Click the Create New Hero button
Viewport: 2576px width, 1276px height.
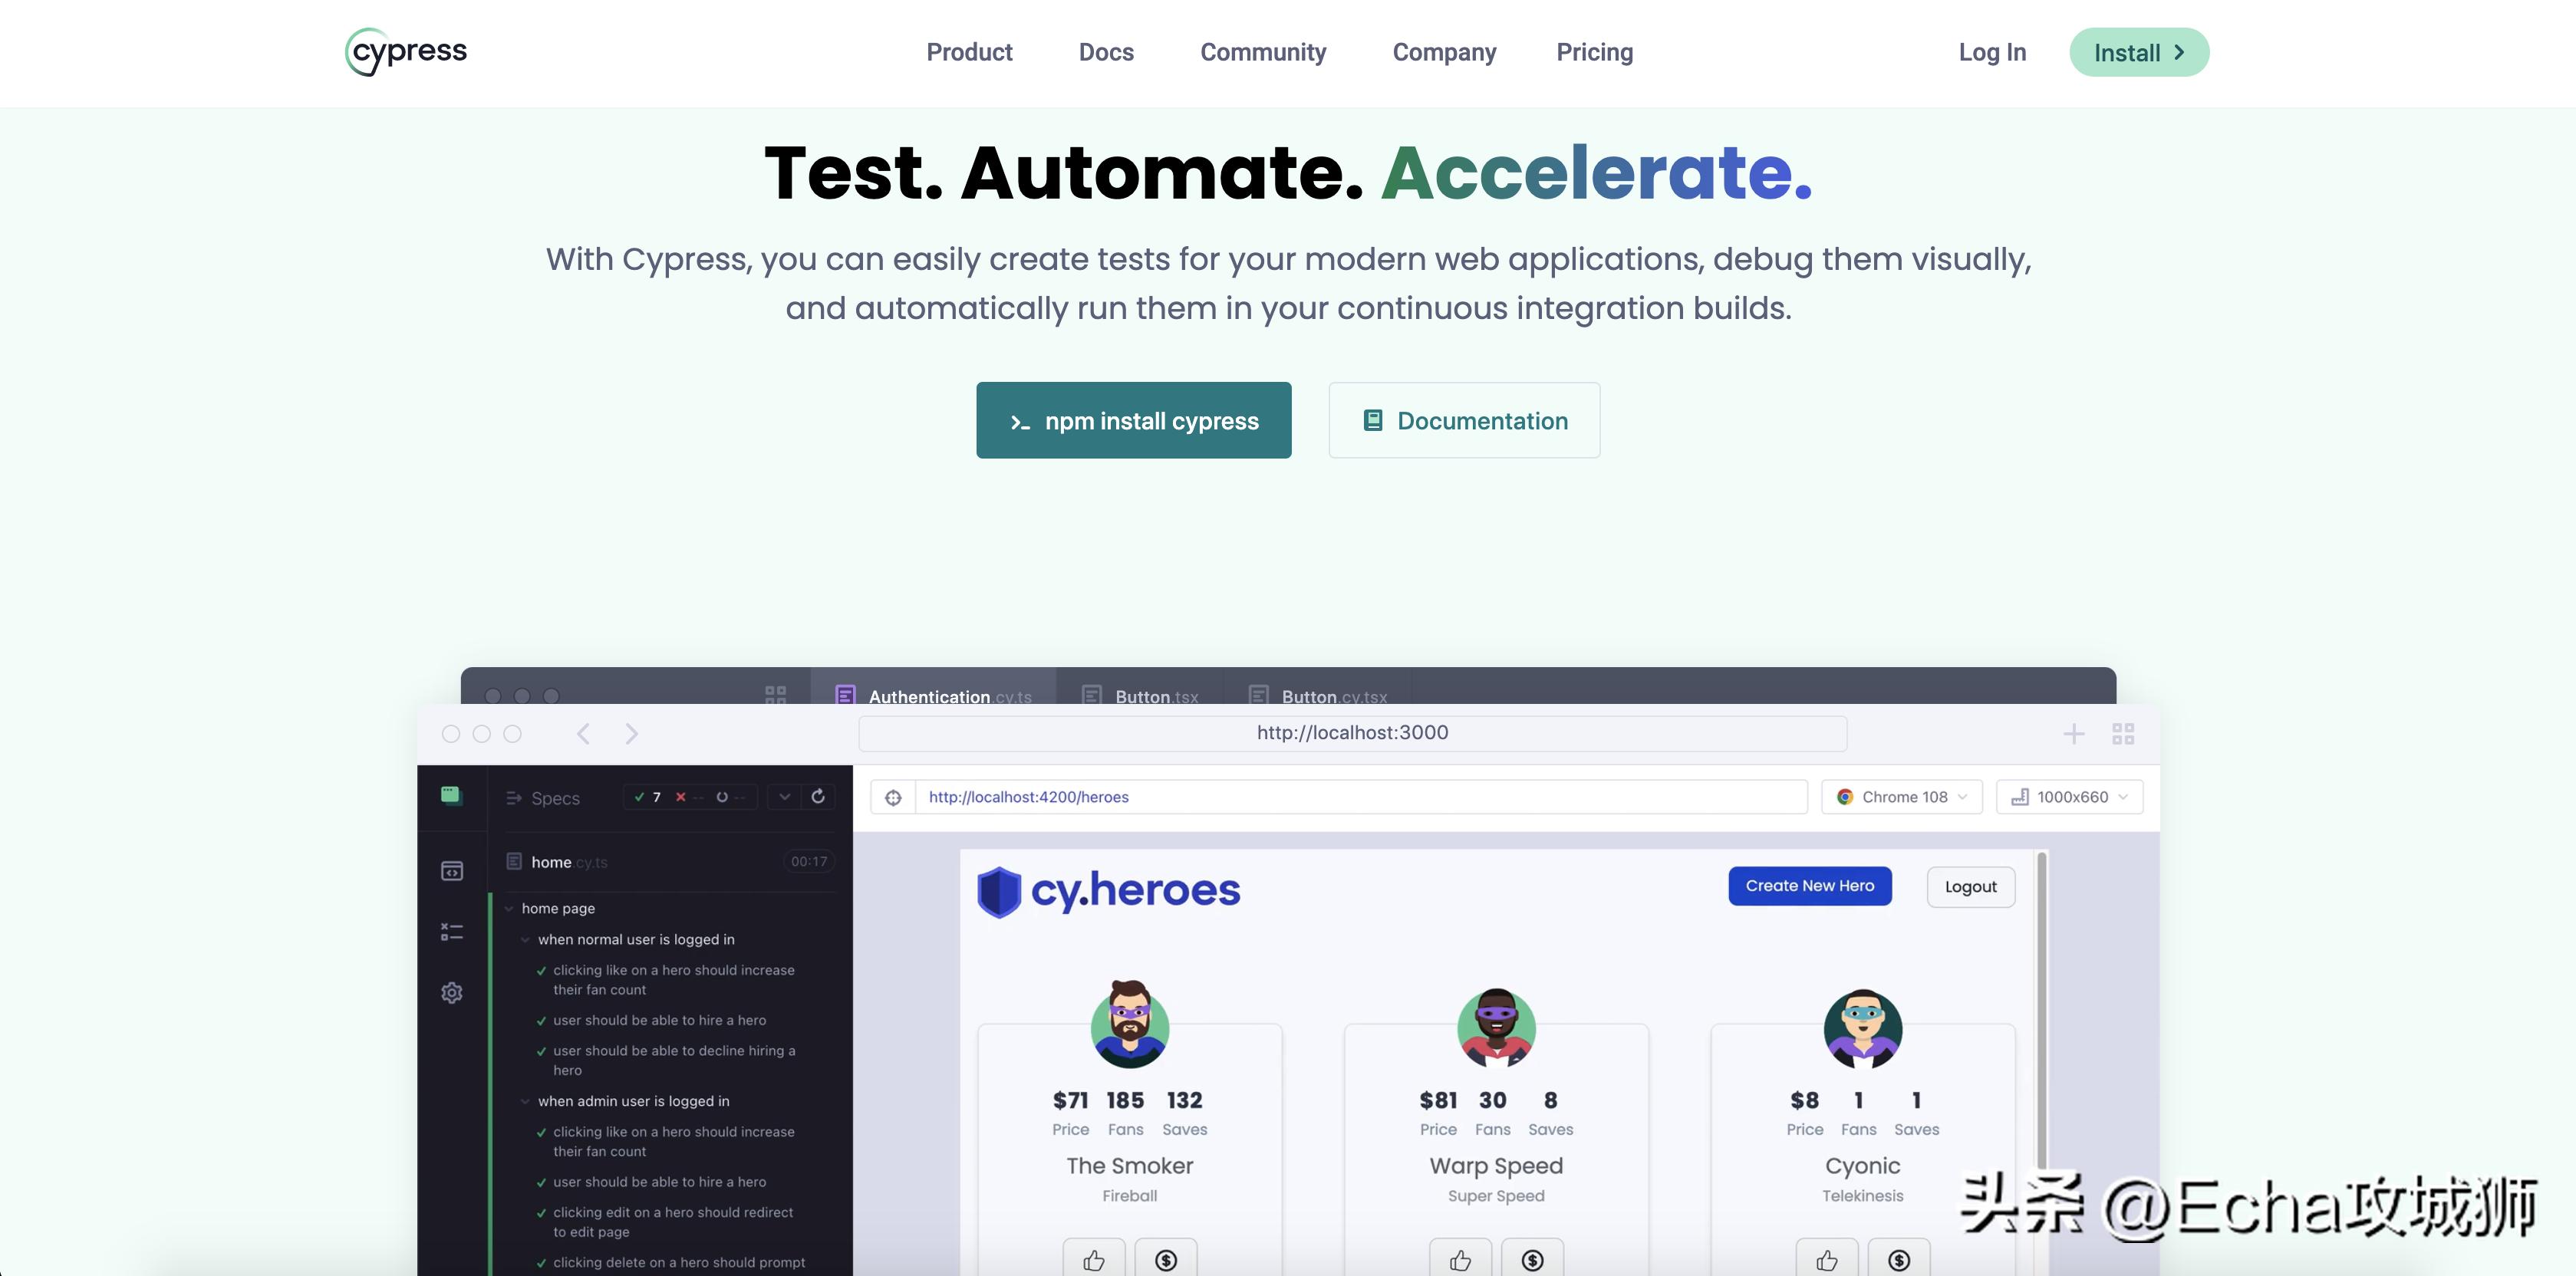pos(1809,886)
